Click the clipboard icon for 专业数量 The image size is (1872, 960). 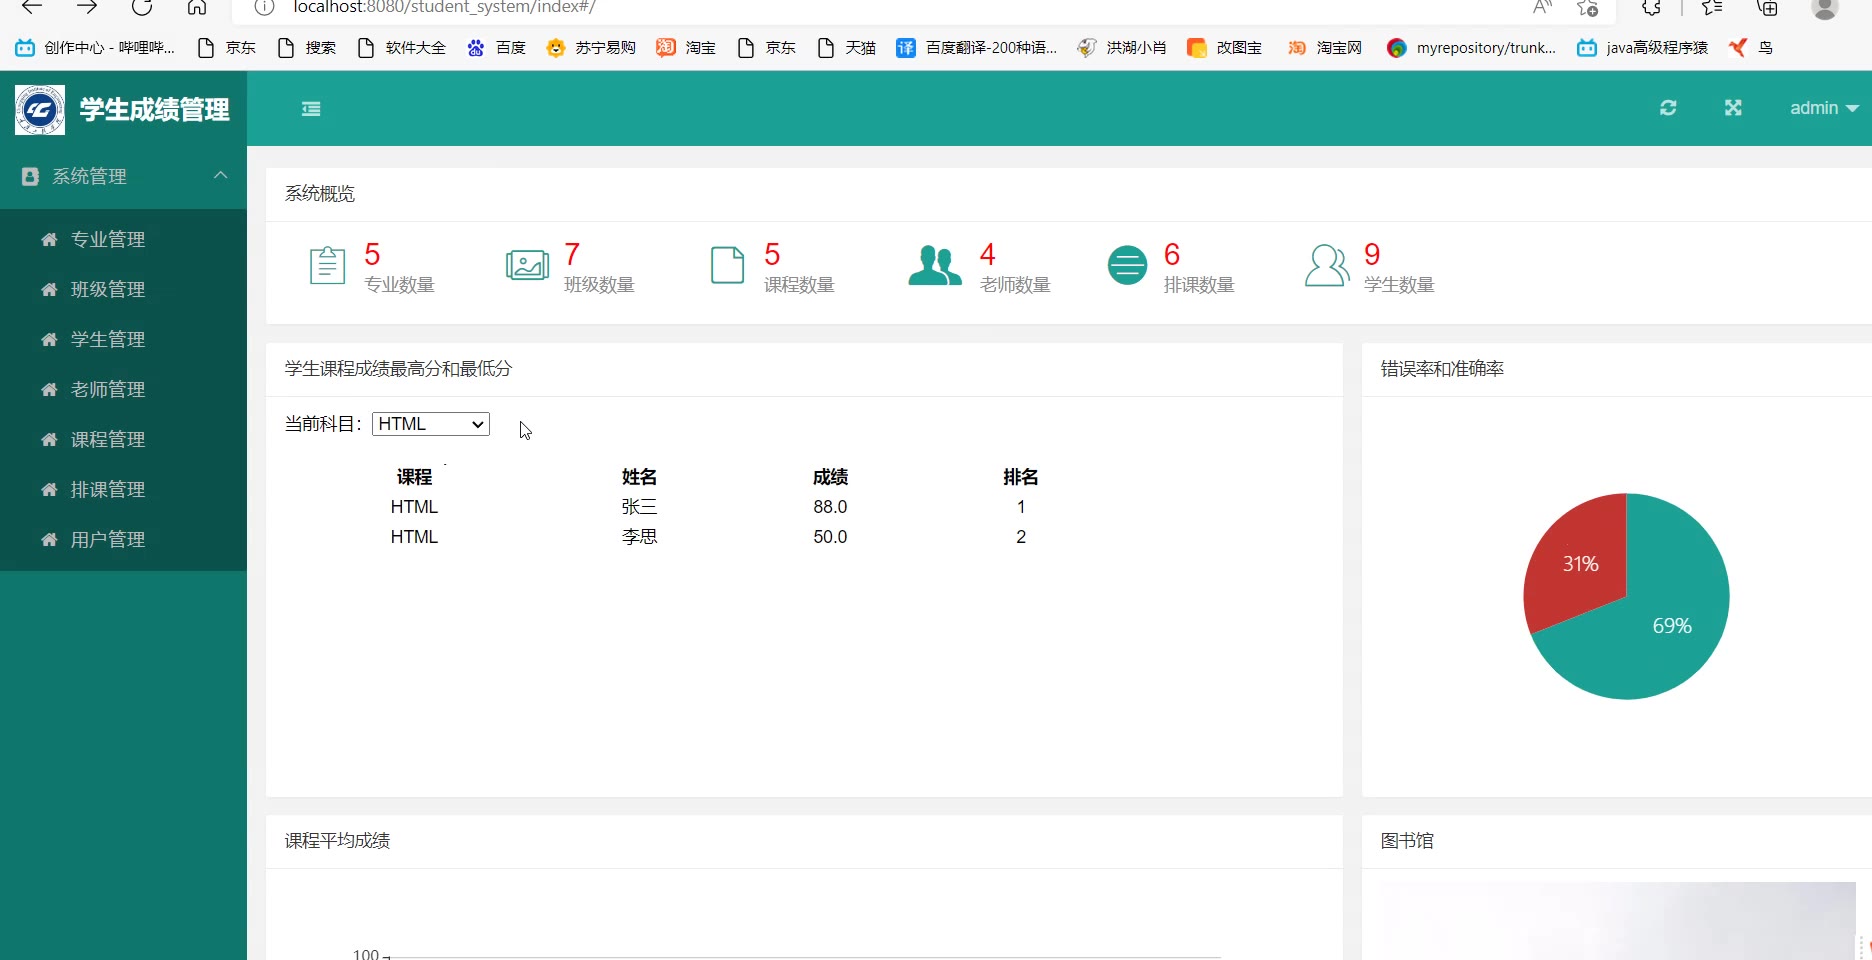click(327, 265)
